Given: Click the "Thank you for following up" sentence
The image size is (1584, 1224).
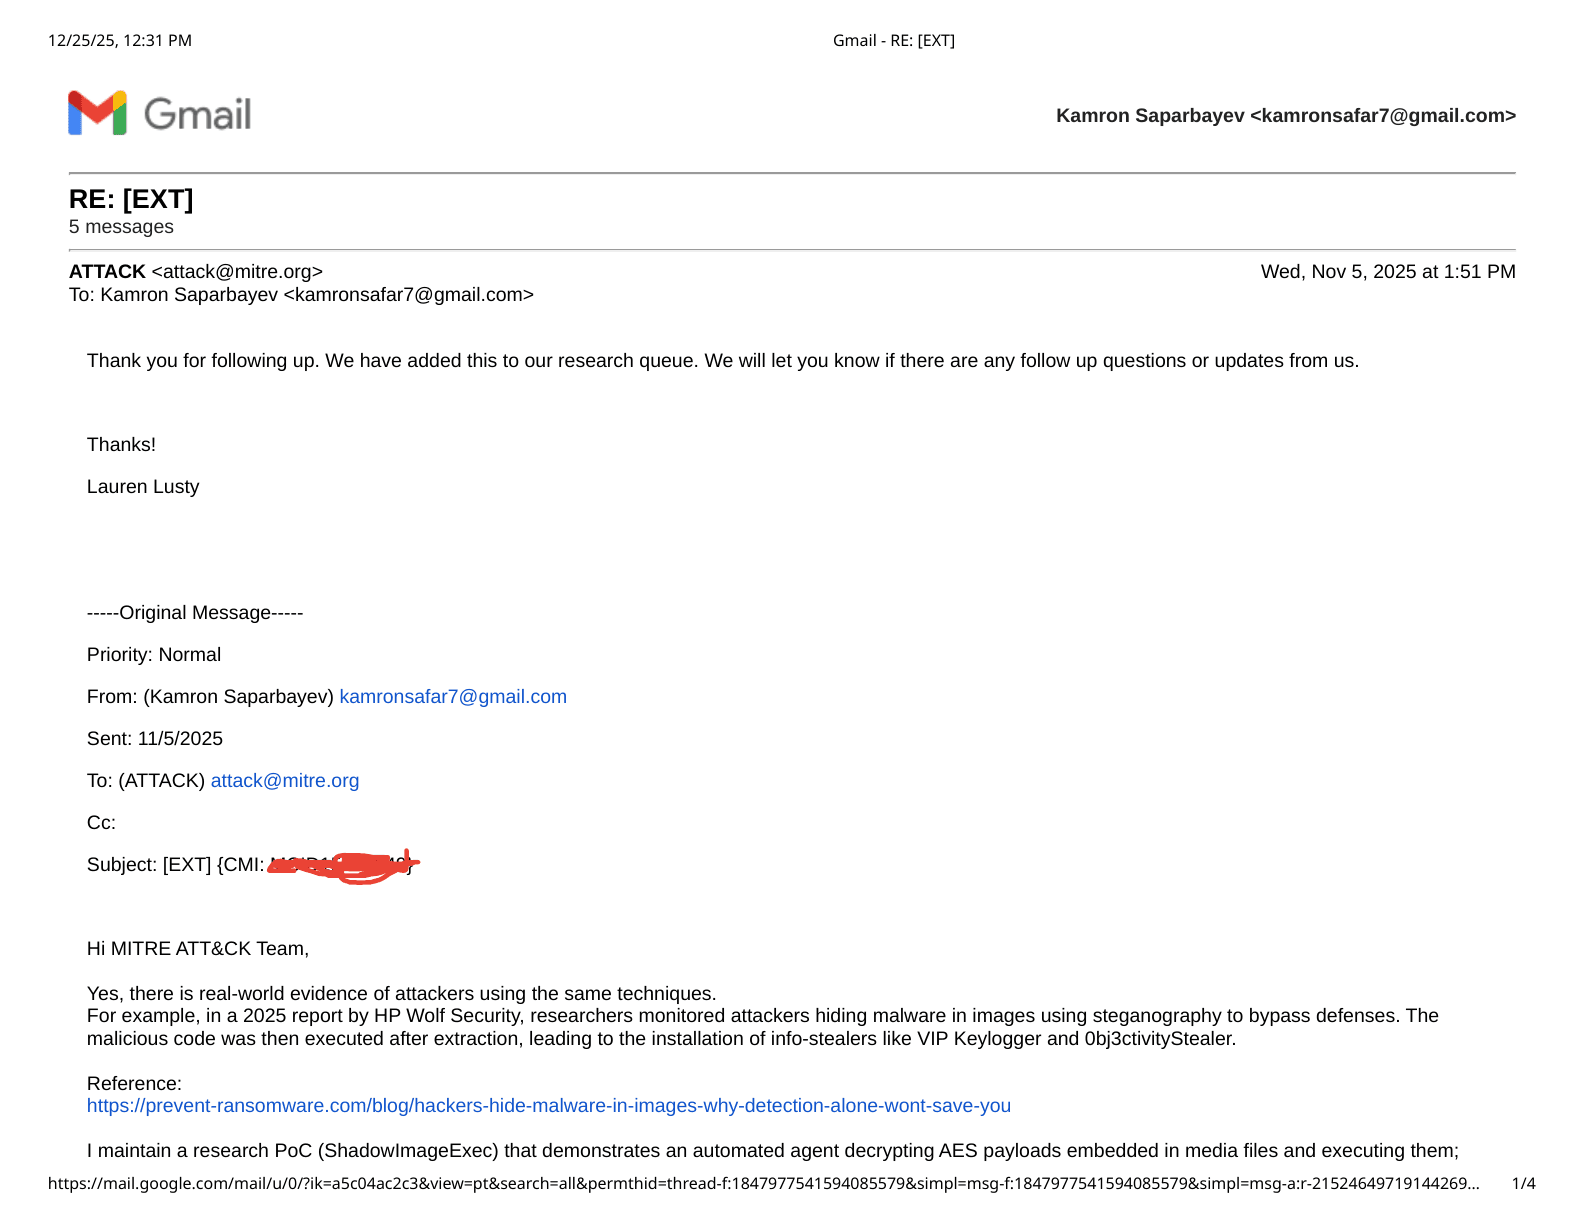Looking at the screenshot, I should [723, 361].
